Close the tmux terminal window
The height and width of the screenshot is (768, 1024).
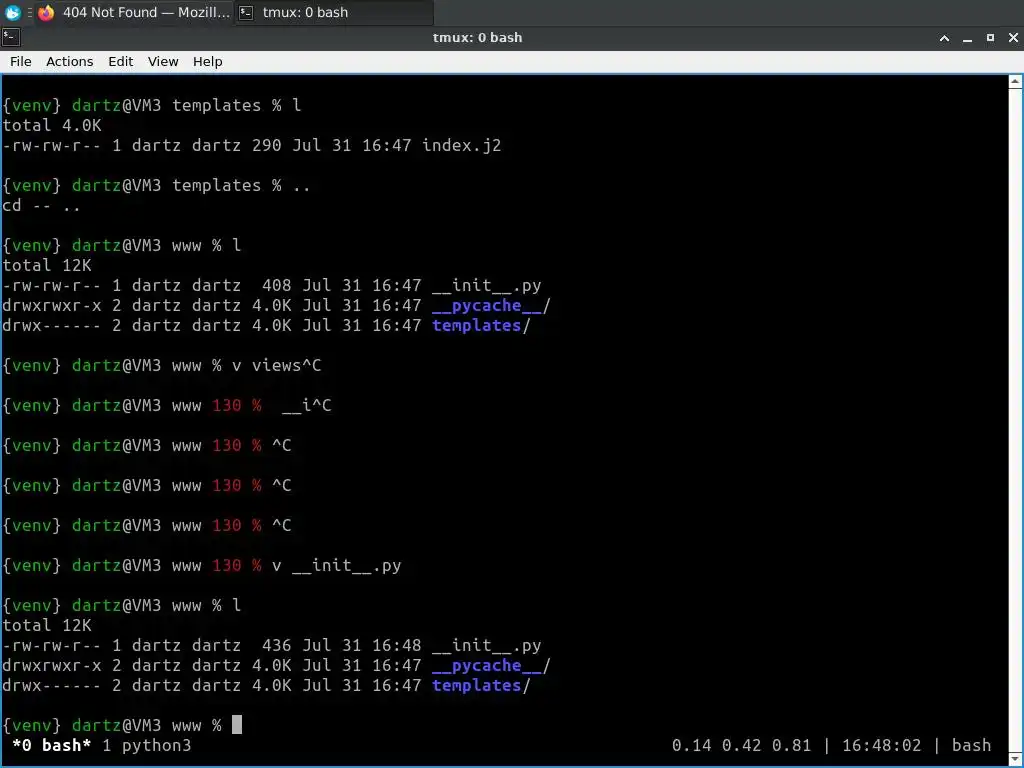click(x=1013, y=38)
